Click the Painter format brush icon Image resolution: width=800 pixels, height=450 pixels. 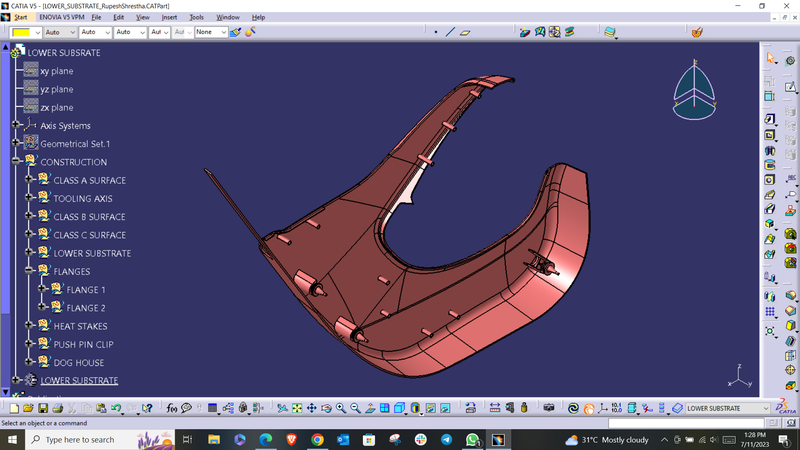236,32
